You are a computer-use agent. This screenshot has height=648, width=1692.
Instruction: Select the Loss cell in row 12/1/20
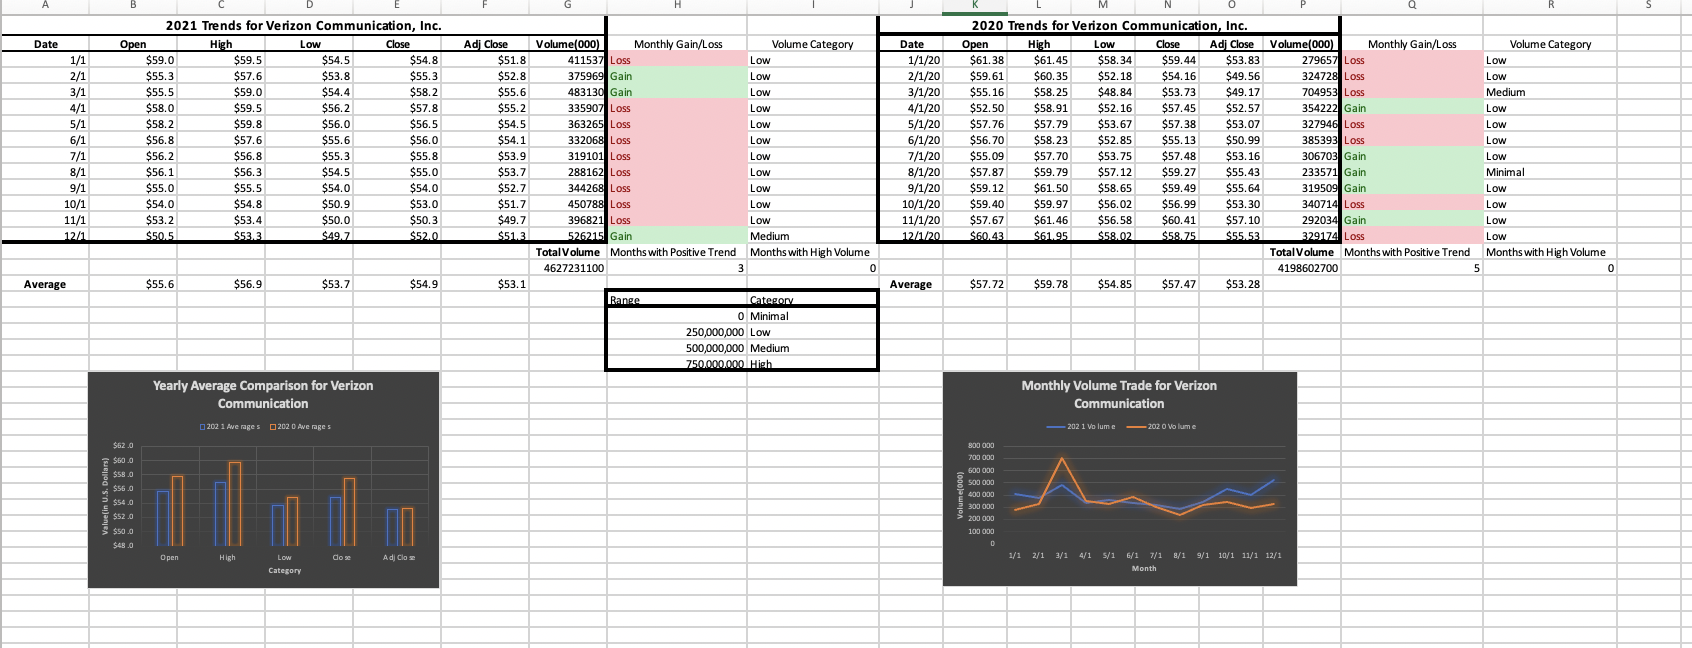(1411, 236)
